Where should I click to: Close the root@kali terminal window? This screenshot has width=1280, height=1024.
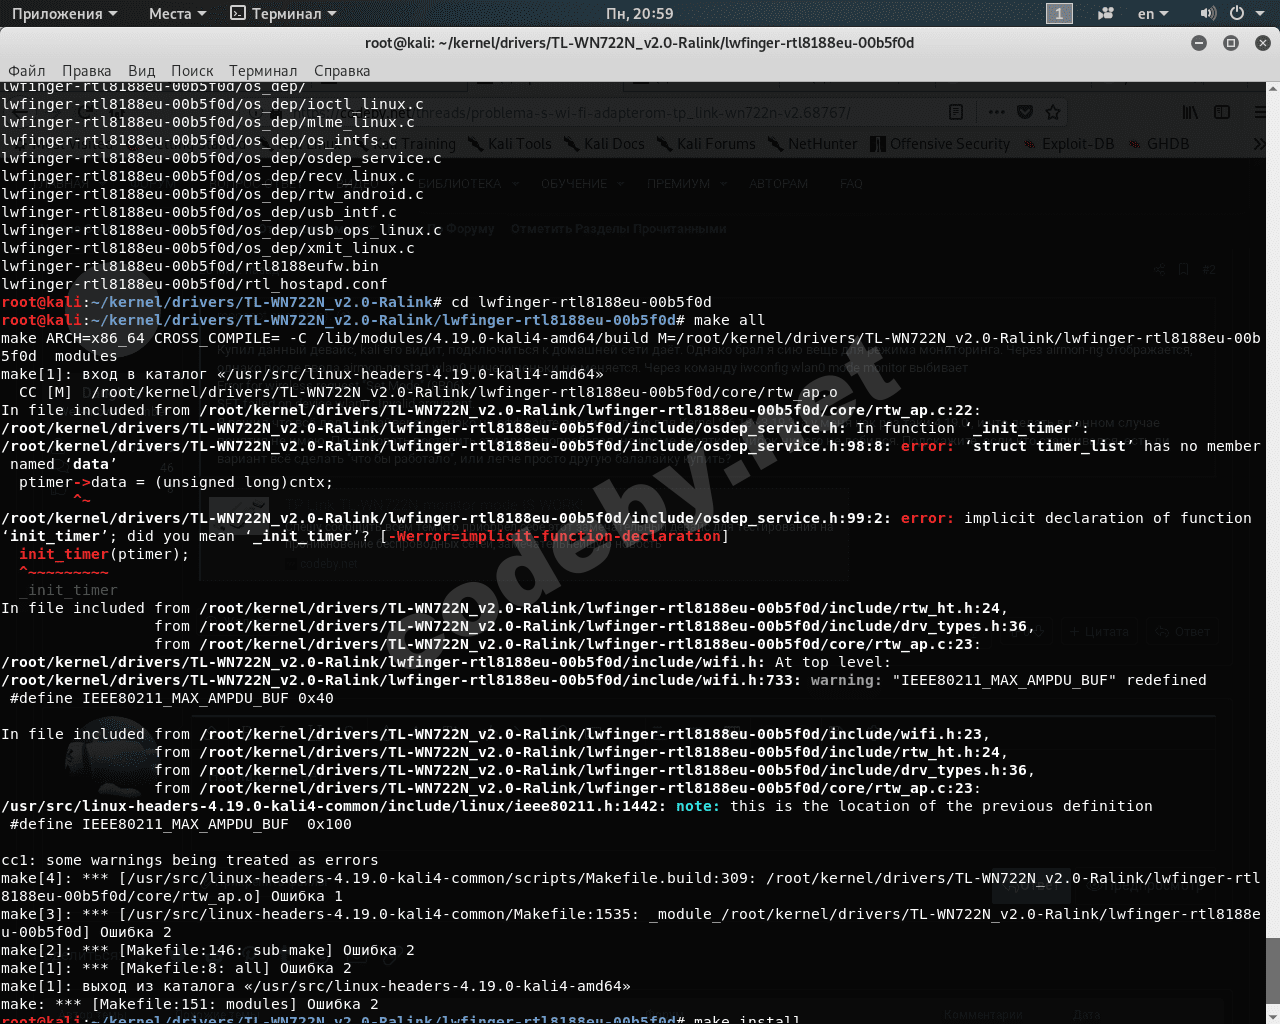click(x=1262, y=43)
